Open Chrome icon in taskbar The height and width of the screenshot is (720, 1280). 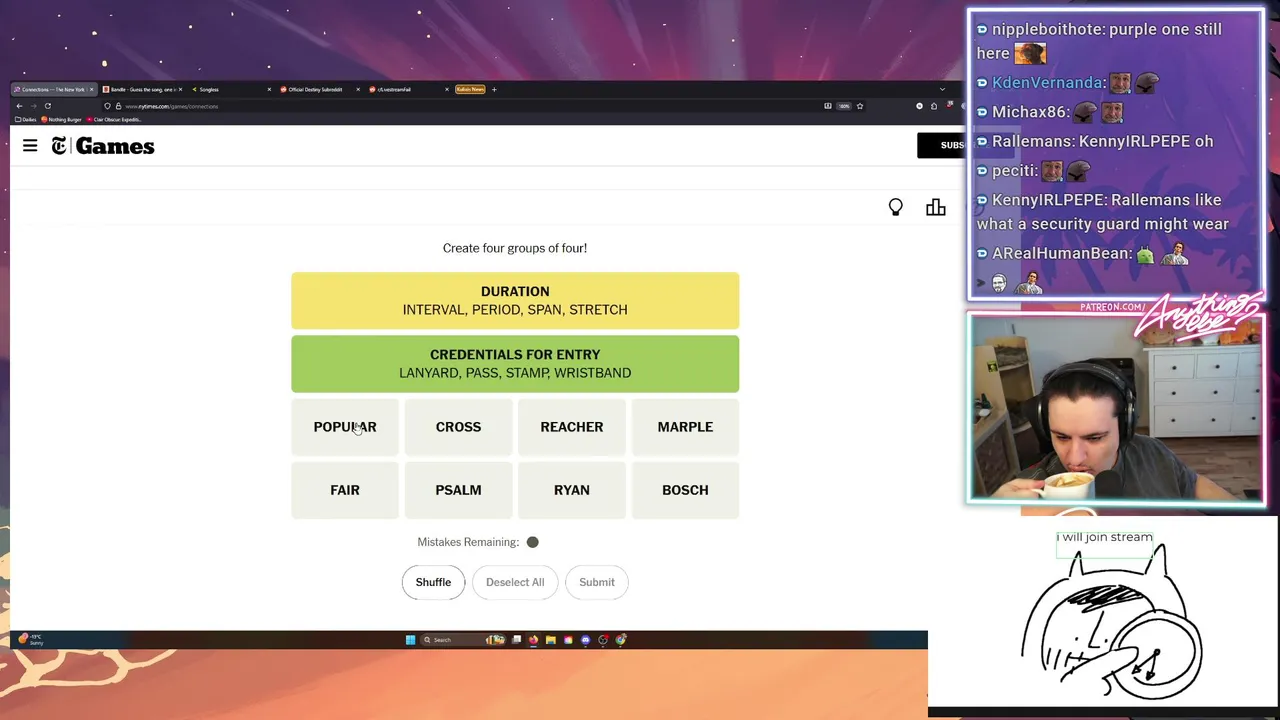pyautogui.click(x=620, y=640)
